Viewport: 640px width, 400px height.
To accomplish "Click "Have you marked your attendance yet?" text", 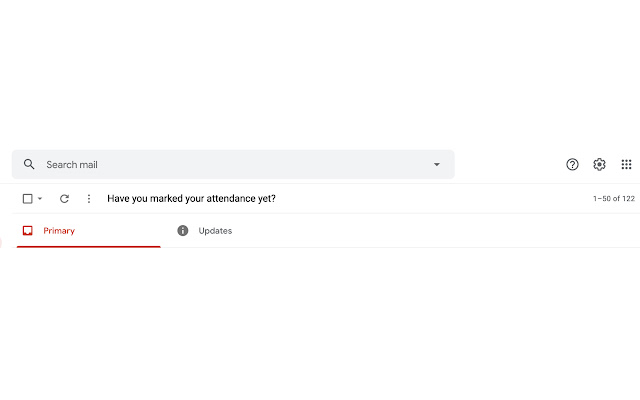I will tap(191, 198).
